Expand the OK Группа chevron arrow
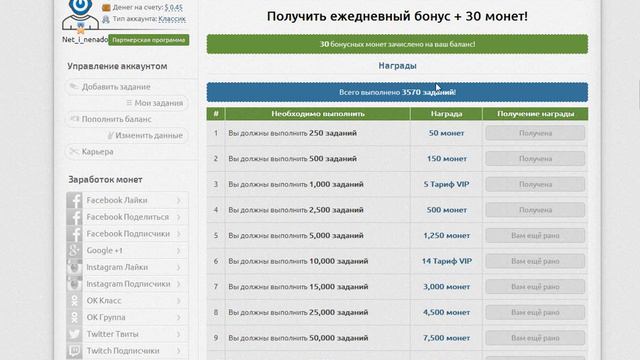Image resolution: width=640 pixels, height=360 pixels. pos(179,318)
